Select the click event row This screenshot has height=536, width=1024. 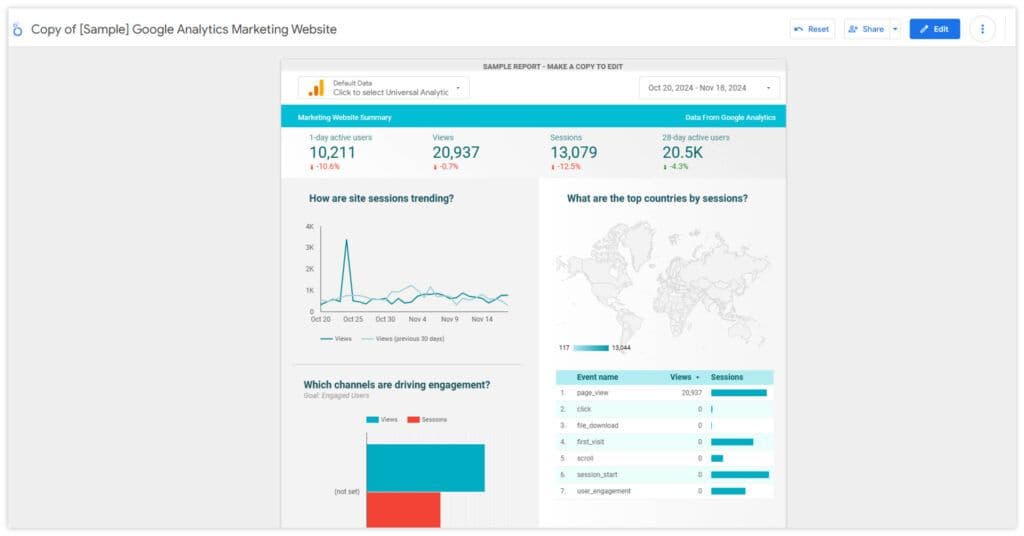point(664,409)
